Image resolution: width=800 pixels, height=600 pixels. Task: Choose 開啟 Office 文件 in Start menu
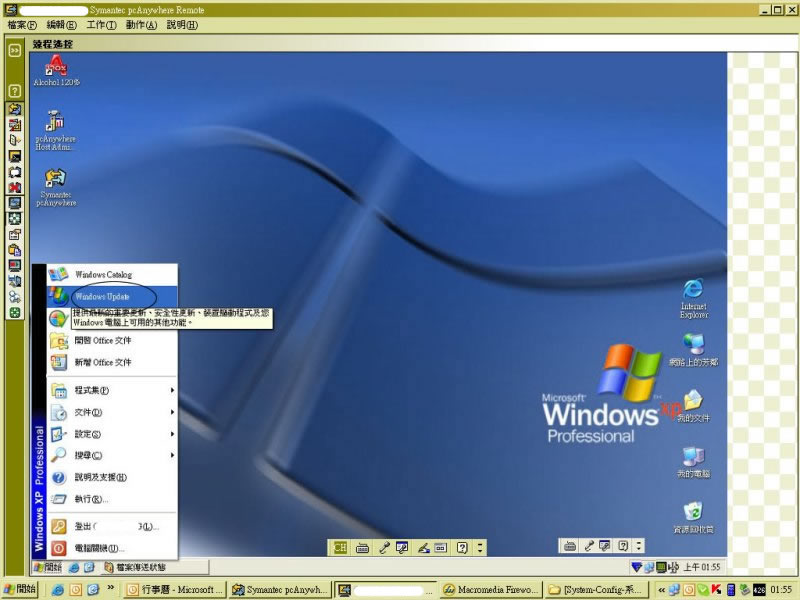pyautogui.click(x=112, y=340)
